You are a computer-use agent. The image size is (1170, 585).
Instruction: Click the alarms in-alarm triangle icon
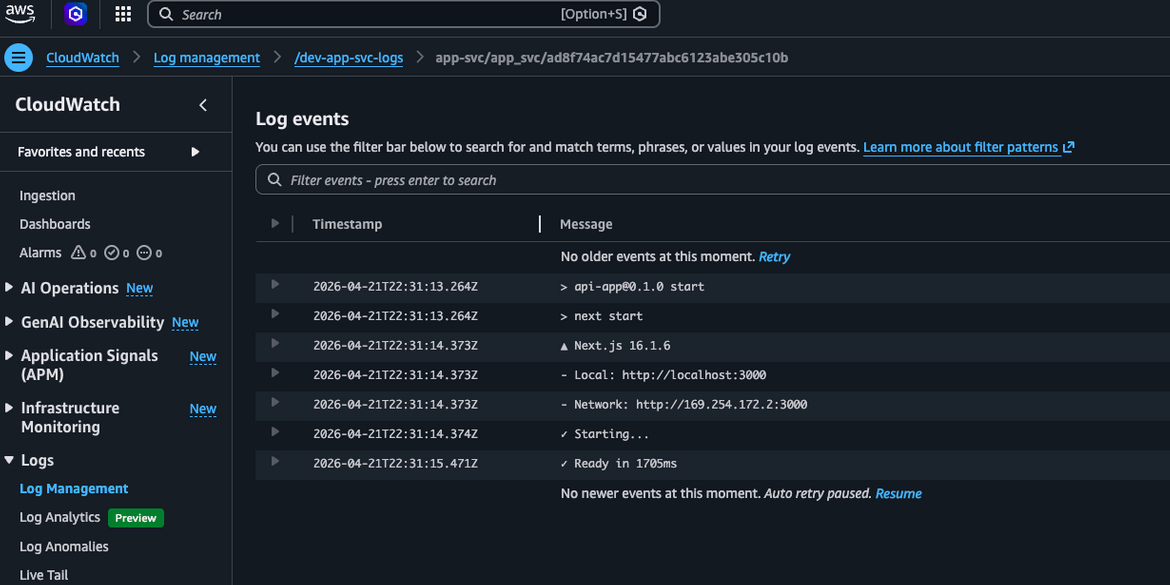click(x=78, y=253)
